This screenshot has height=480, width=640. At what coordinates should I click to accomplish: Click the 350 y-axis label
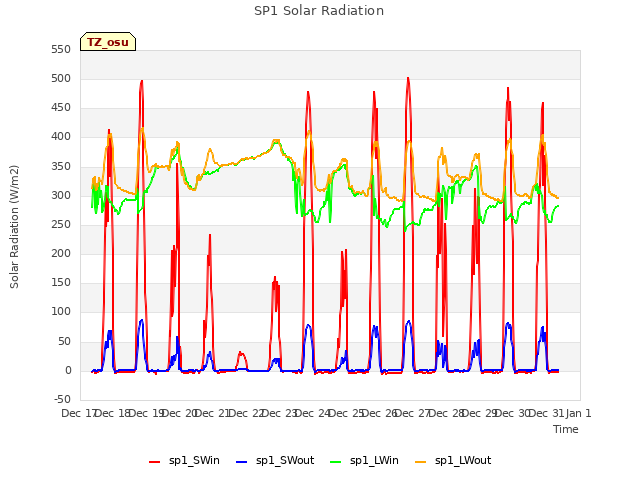[61, 167]
